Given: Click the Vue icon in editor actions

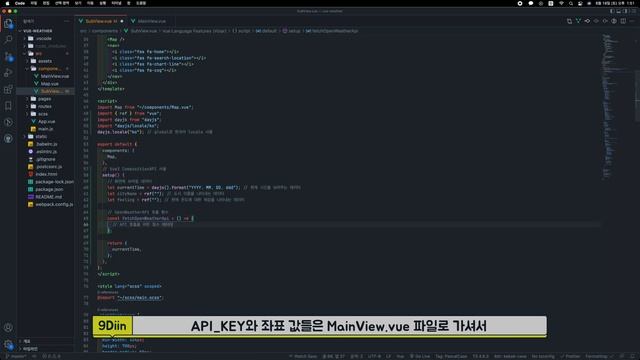Looking at the screenshot, I should pyautogui.click(x=578, y=21).
